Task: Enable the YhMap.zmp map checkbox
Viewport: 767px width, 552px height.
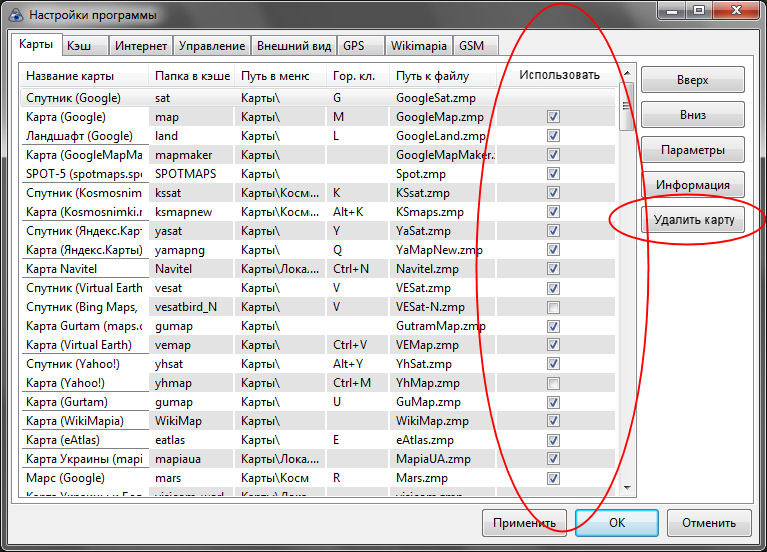Action: click(x=553, y=383)
